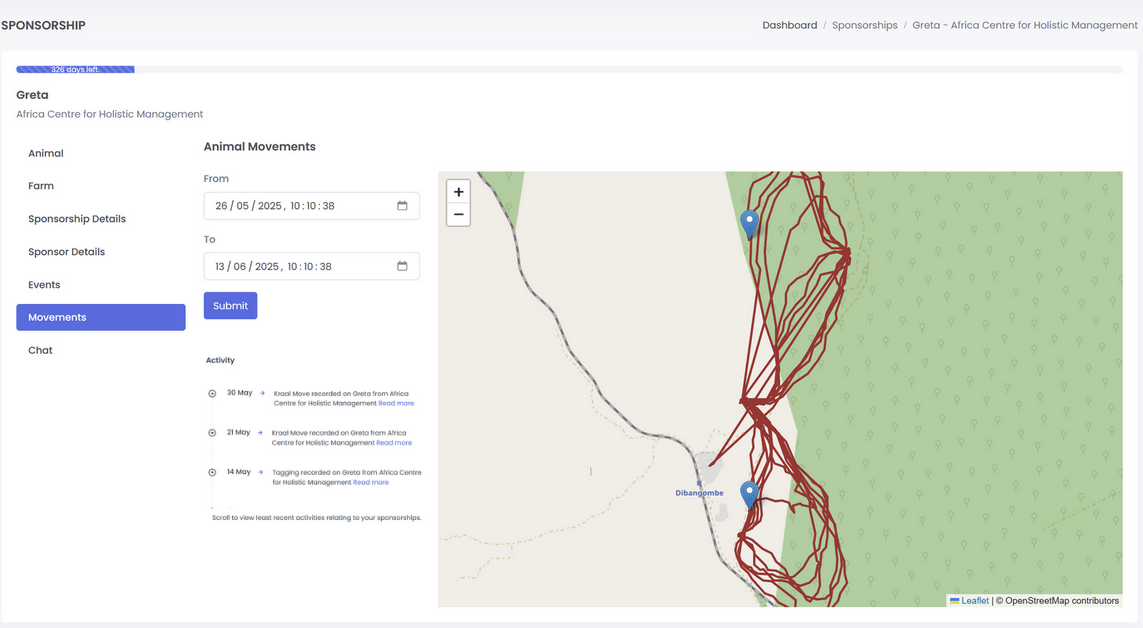This screenshot has height=628, width=1143.
Task: Select the lower blue marker near Dibangombe
Action: click(749, 495)
